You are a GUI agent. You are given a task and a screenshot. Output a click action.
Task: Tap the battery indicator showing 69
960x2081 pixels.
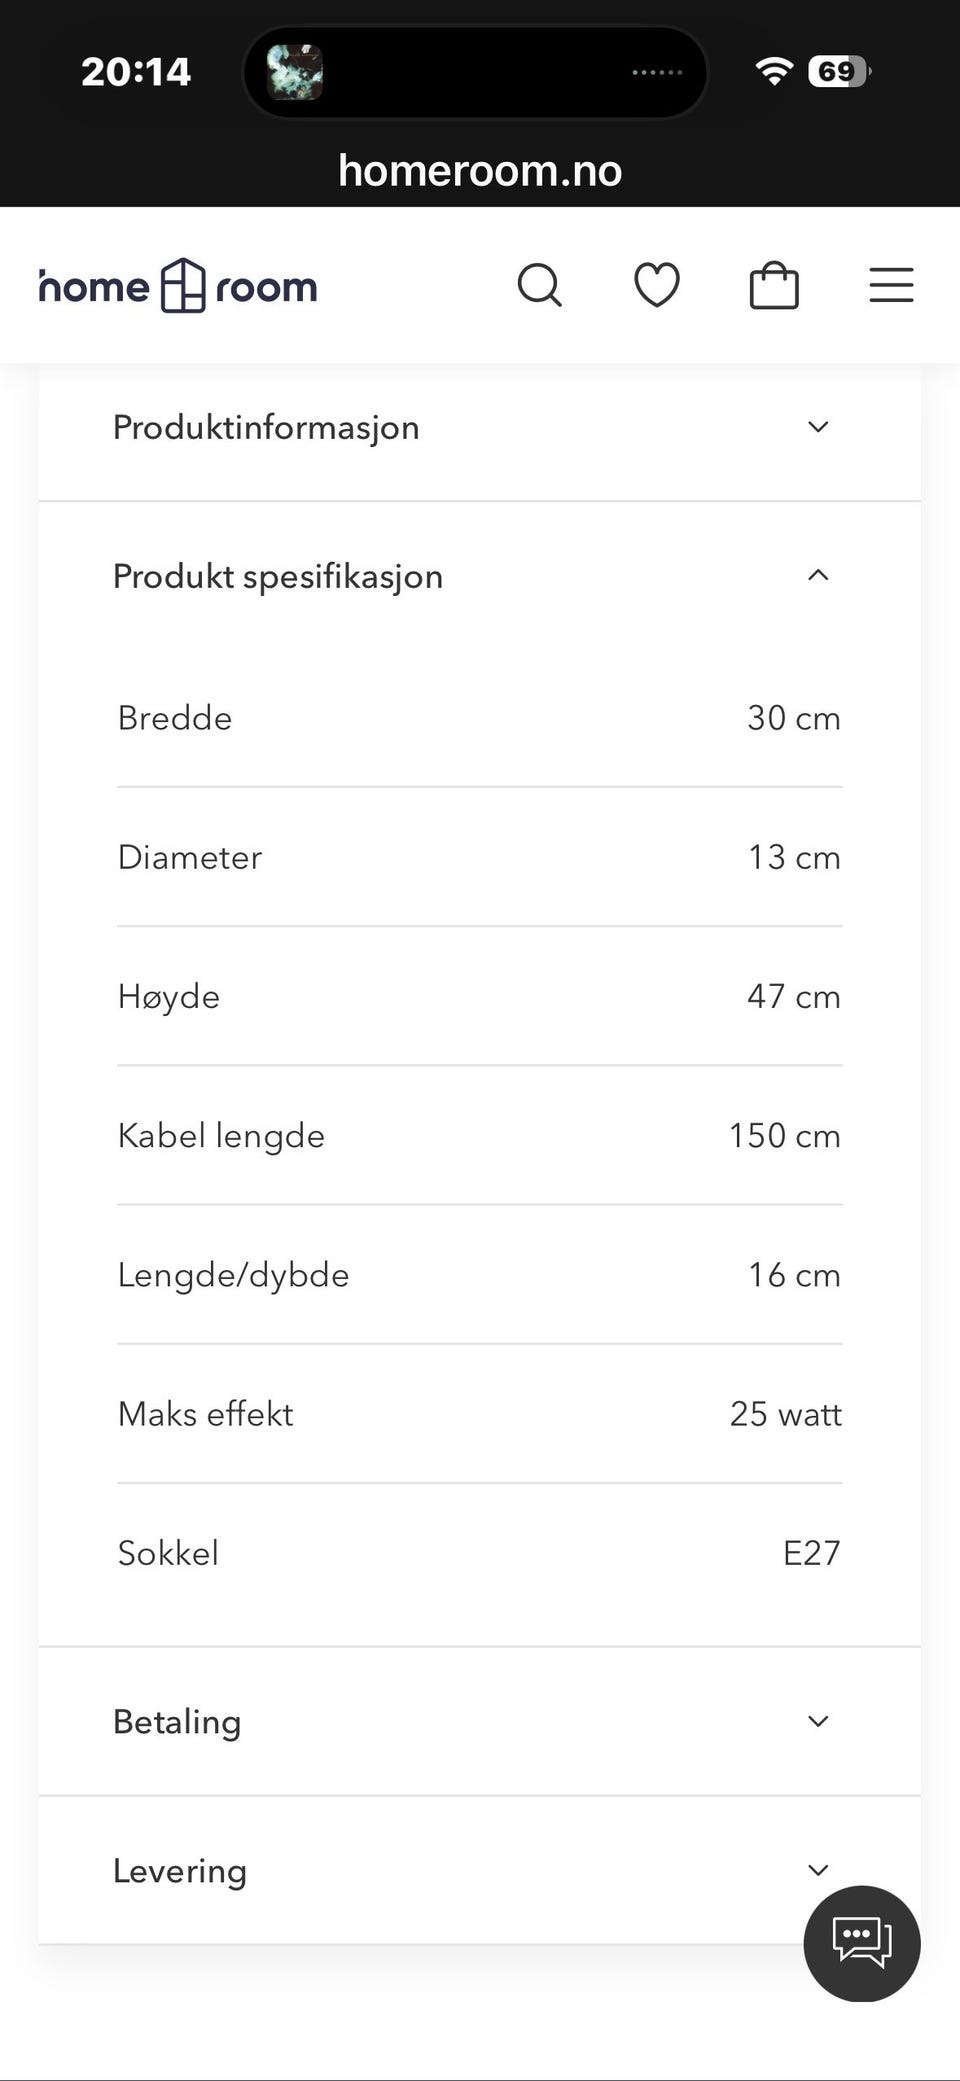(x=839, y=71)
